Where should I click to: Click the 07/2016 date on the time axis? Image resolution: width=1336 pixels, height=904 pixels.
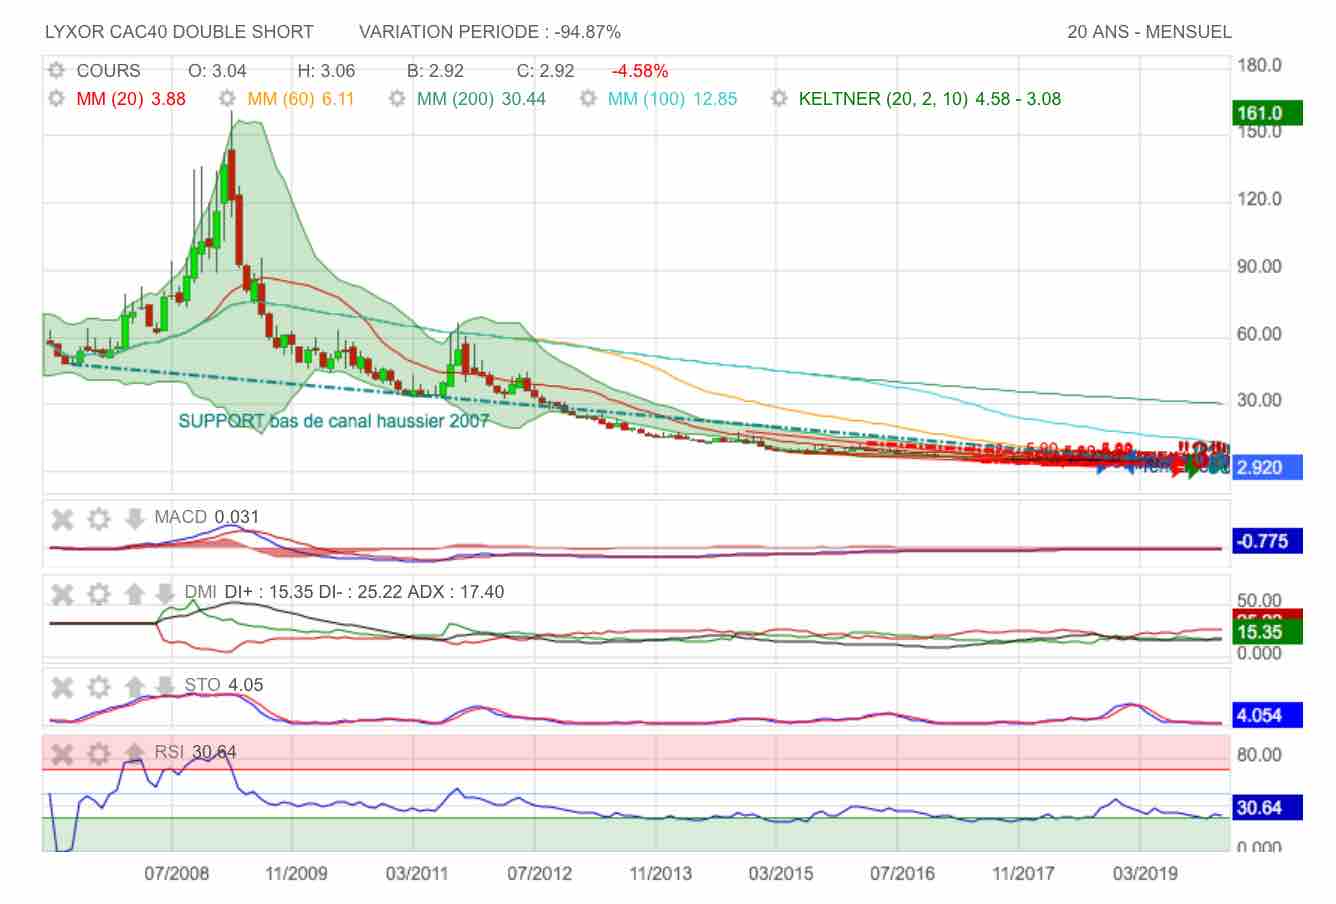tap(902, 873)
